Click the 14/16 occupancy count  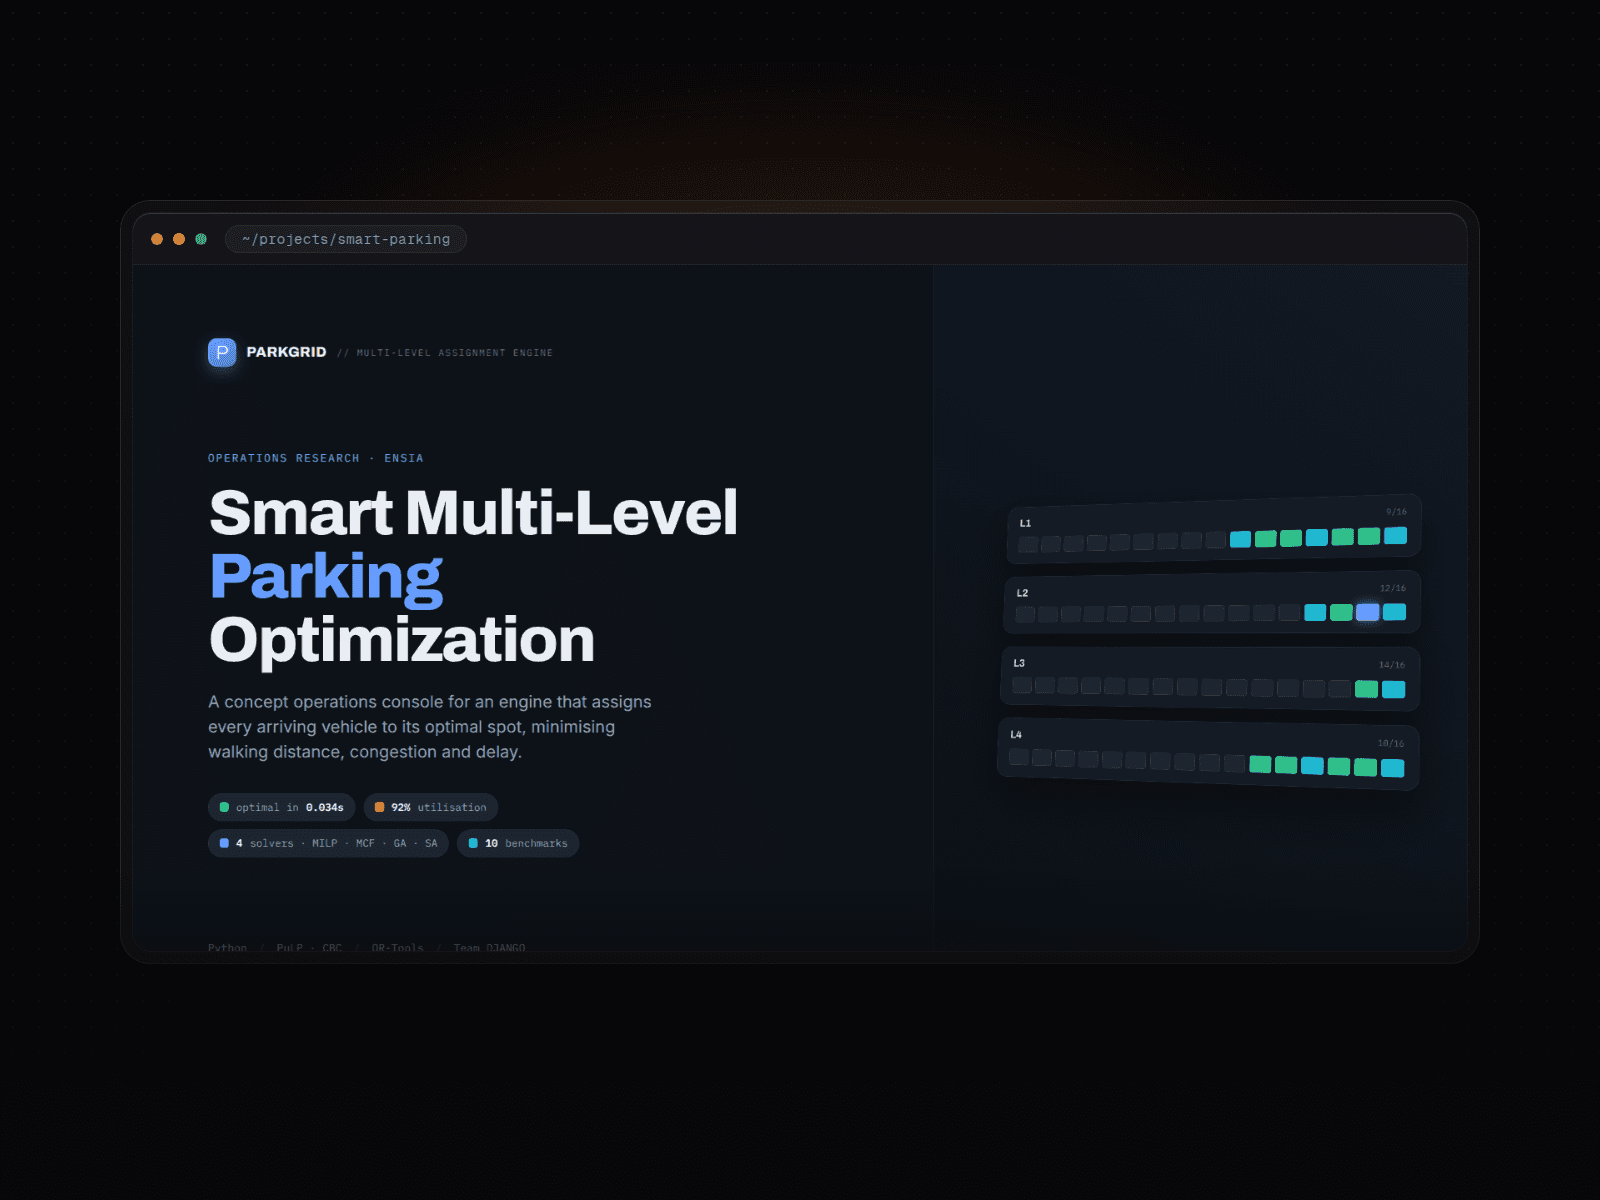point(1391,665)
